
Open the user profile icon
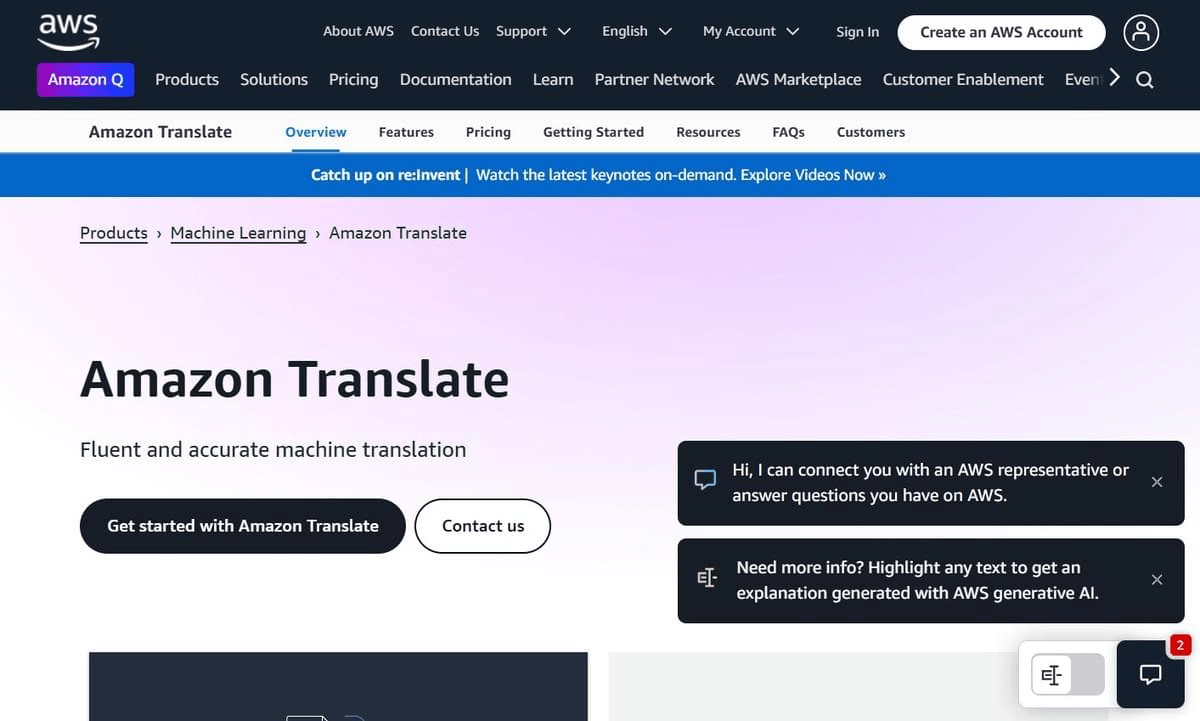(x=1141, y=32)
